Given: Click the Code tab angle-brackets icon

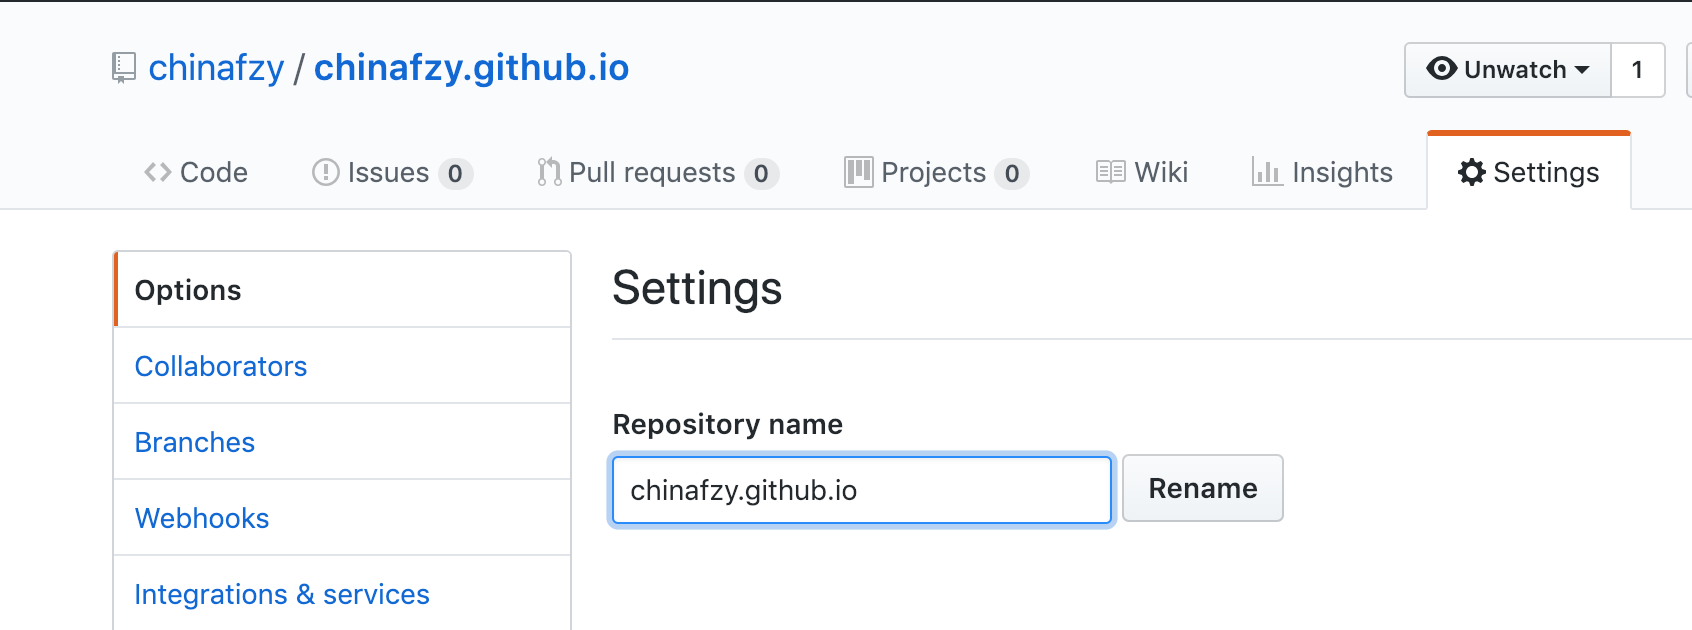Looking at the screenshot, I should 157,172.
